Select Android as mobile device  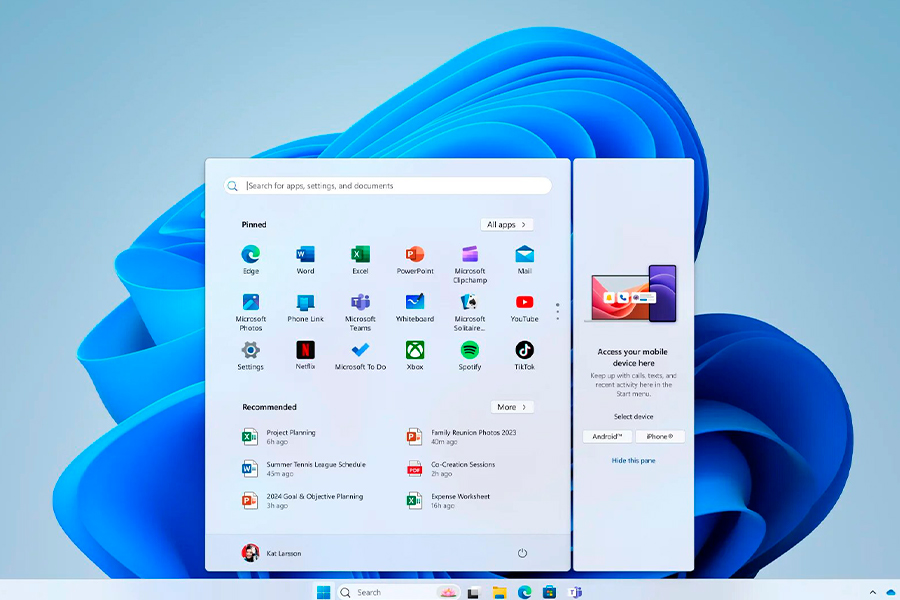click(607, 436)
